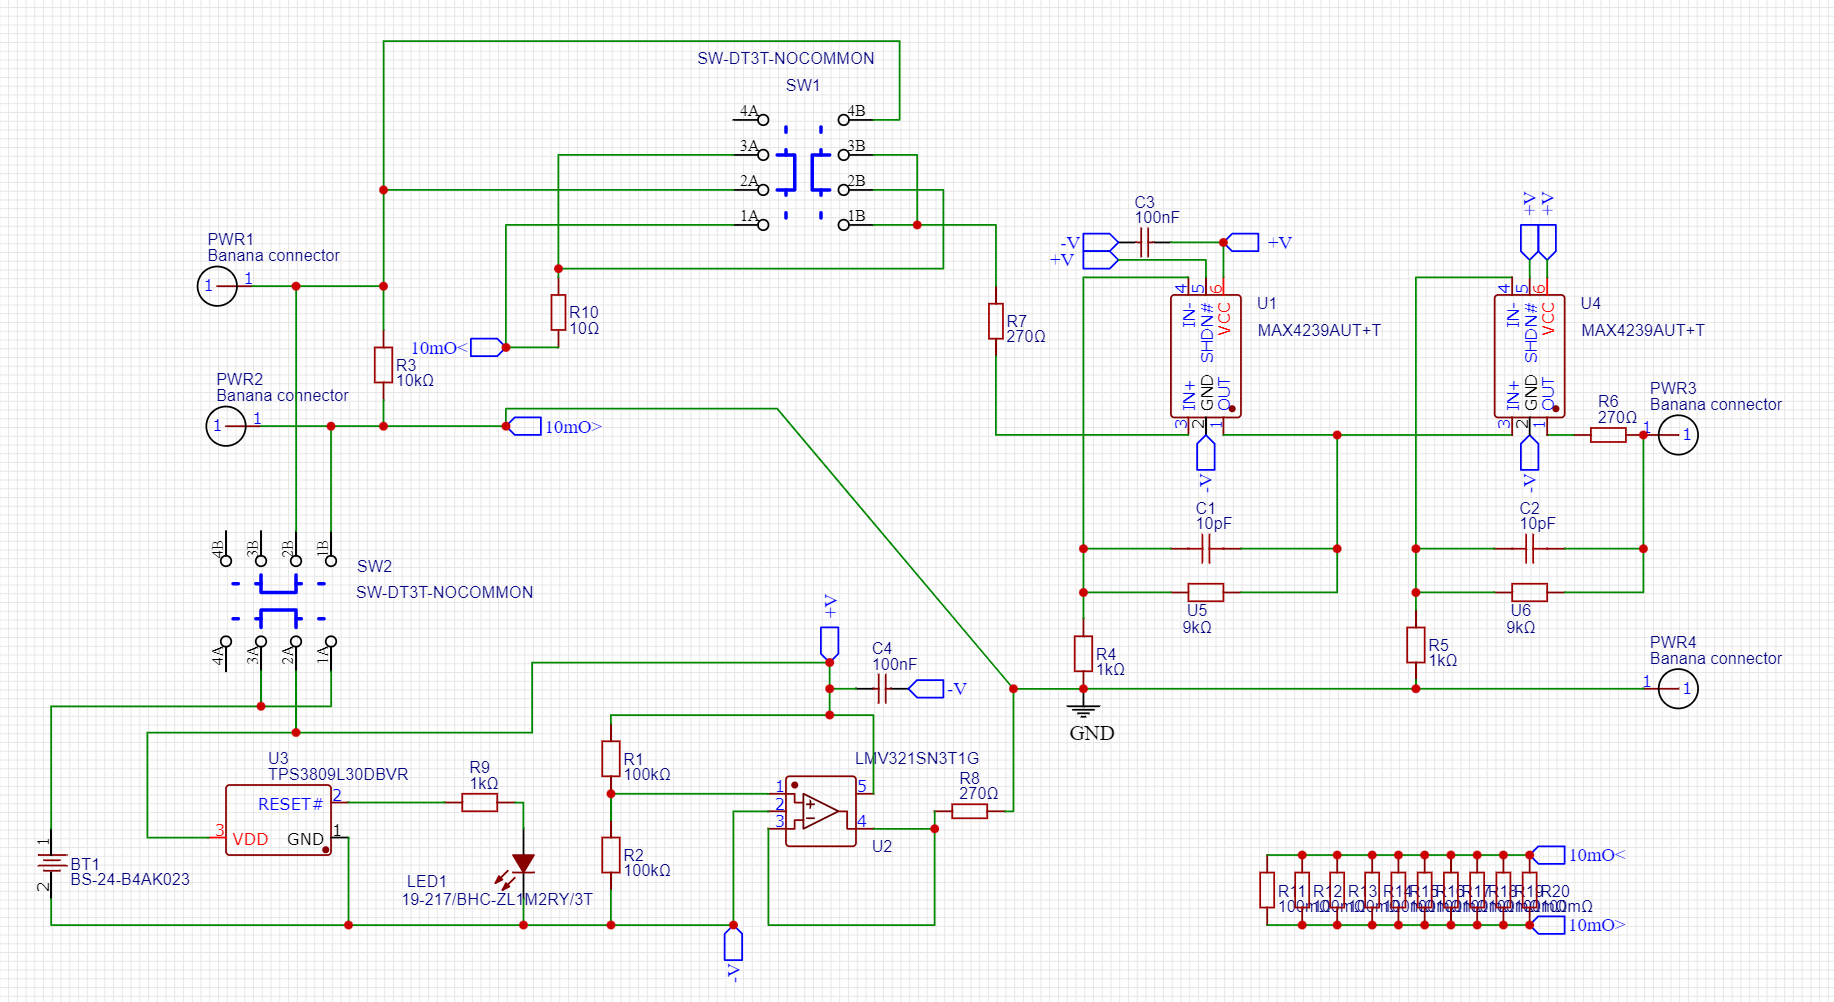
Task: Click the BT1 battery symbol
Action: point(51,862)
